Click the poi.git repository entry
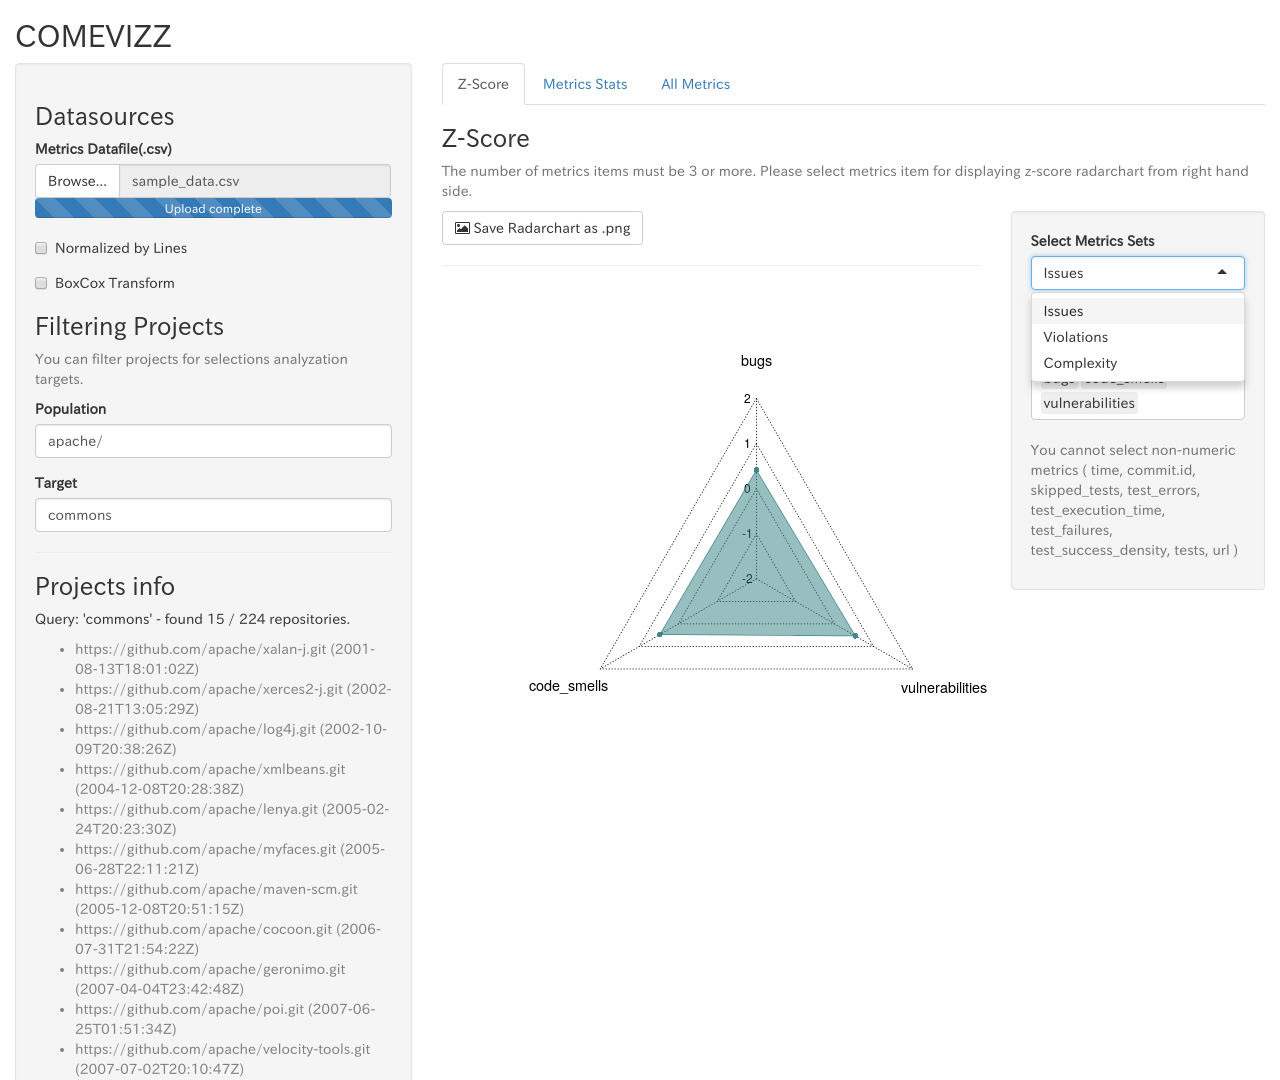This screenshot has height=1080, width=1280. tap(225, 1019)
